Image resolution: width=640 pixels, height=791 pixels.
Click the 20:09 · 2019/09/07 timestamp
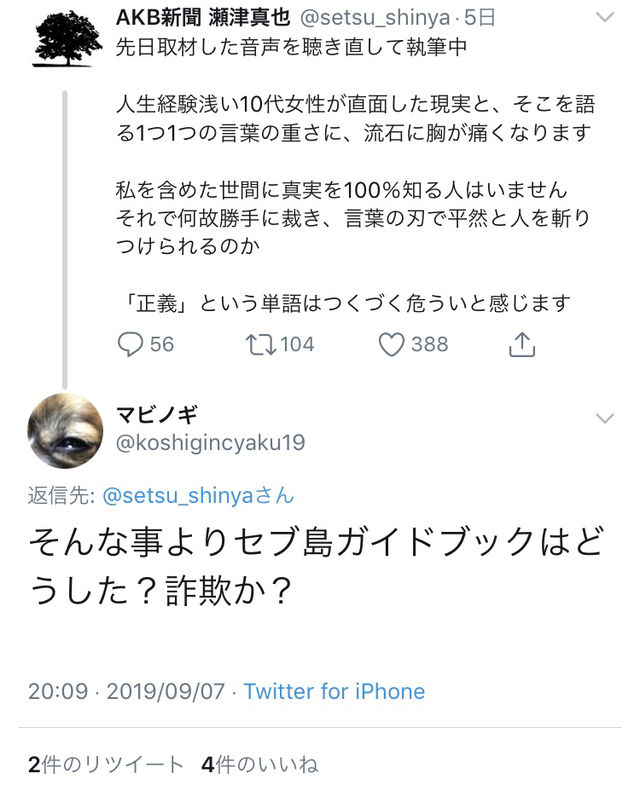pyautogui.click(x=126, y=691)
